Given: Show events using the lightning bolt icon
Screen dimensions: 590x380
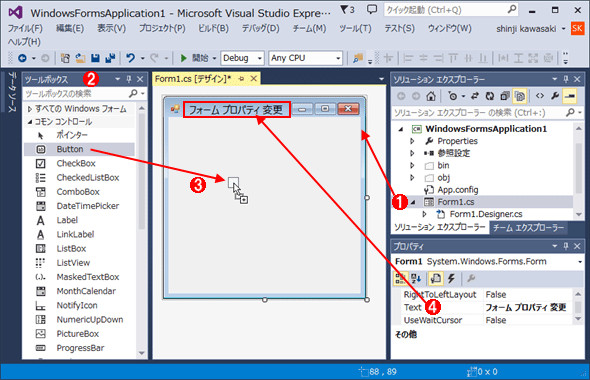Looking at the screenshot, I should tap(451, 278).
